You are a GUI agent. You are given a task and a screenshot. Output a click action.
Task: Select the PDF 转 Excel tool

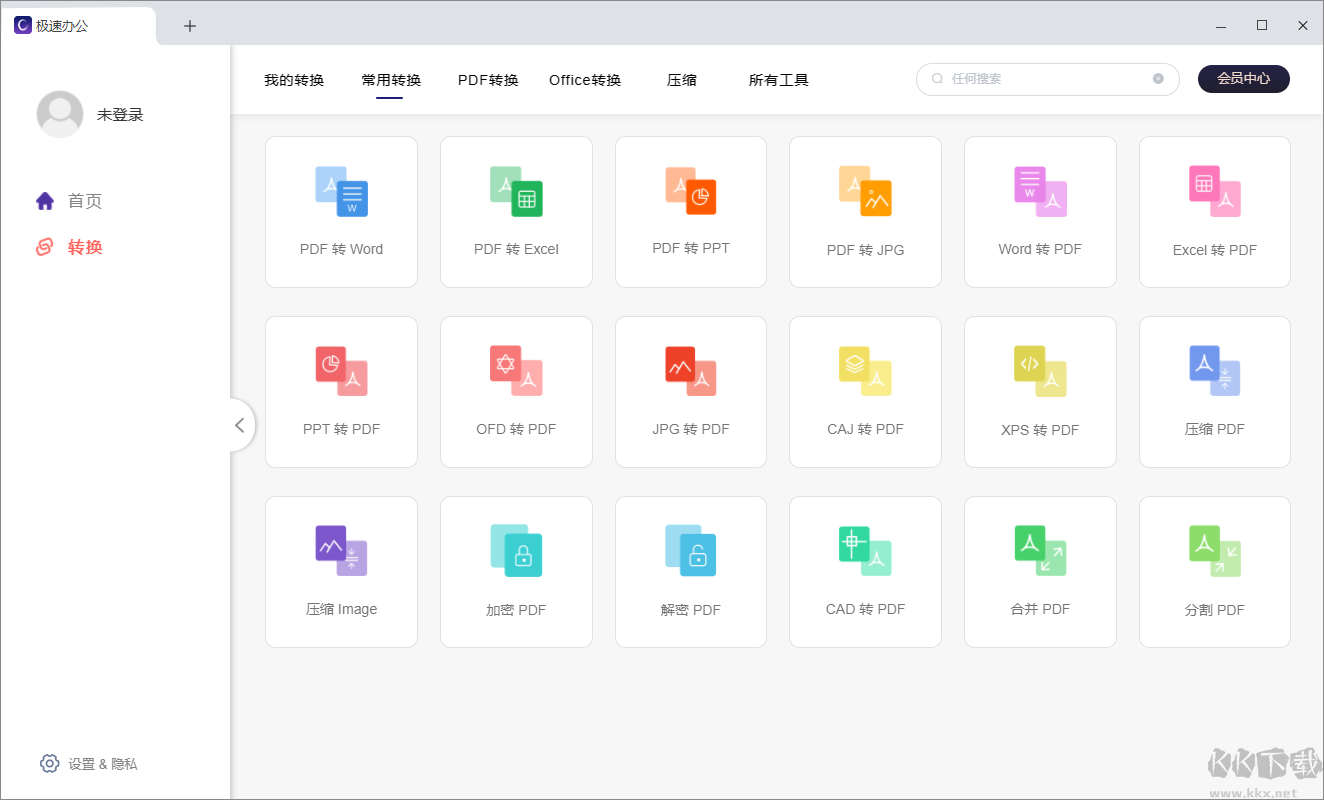(516, 211)
